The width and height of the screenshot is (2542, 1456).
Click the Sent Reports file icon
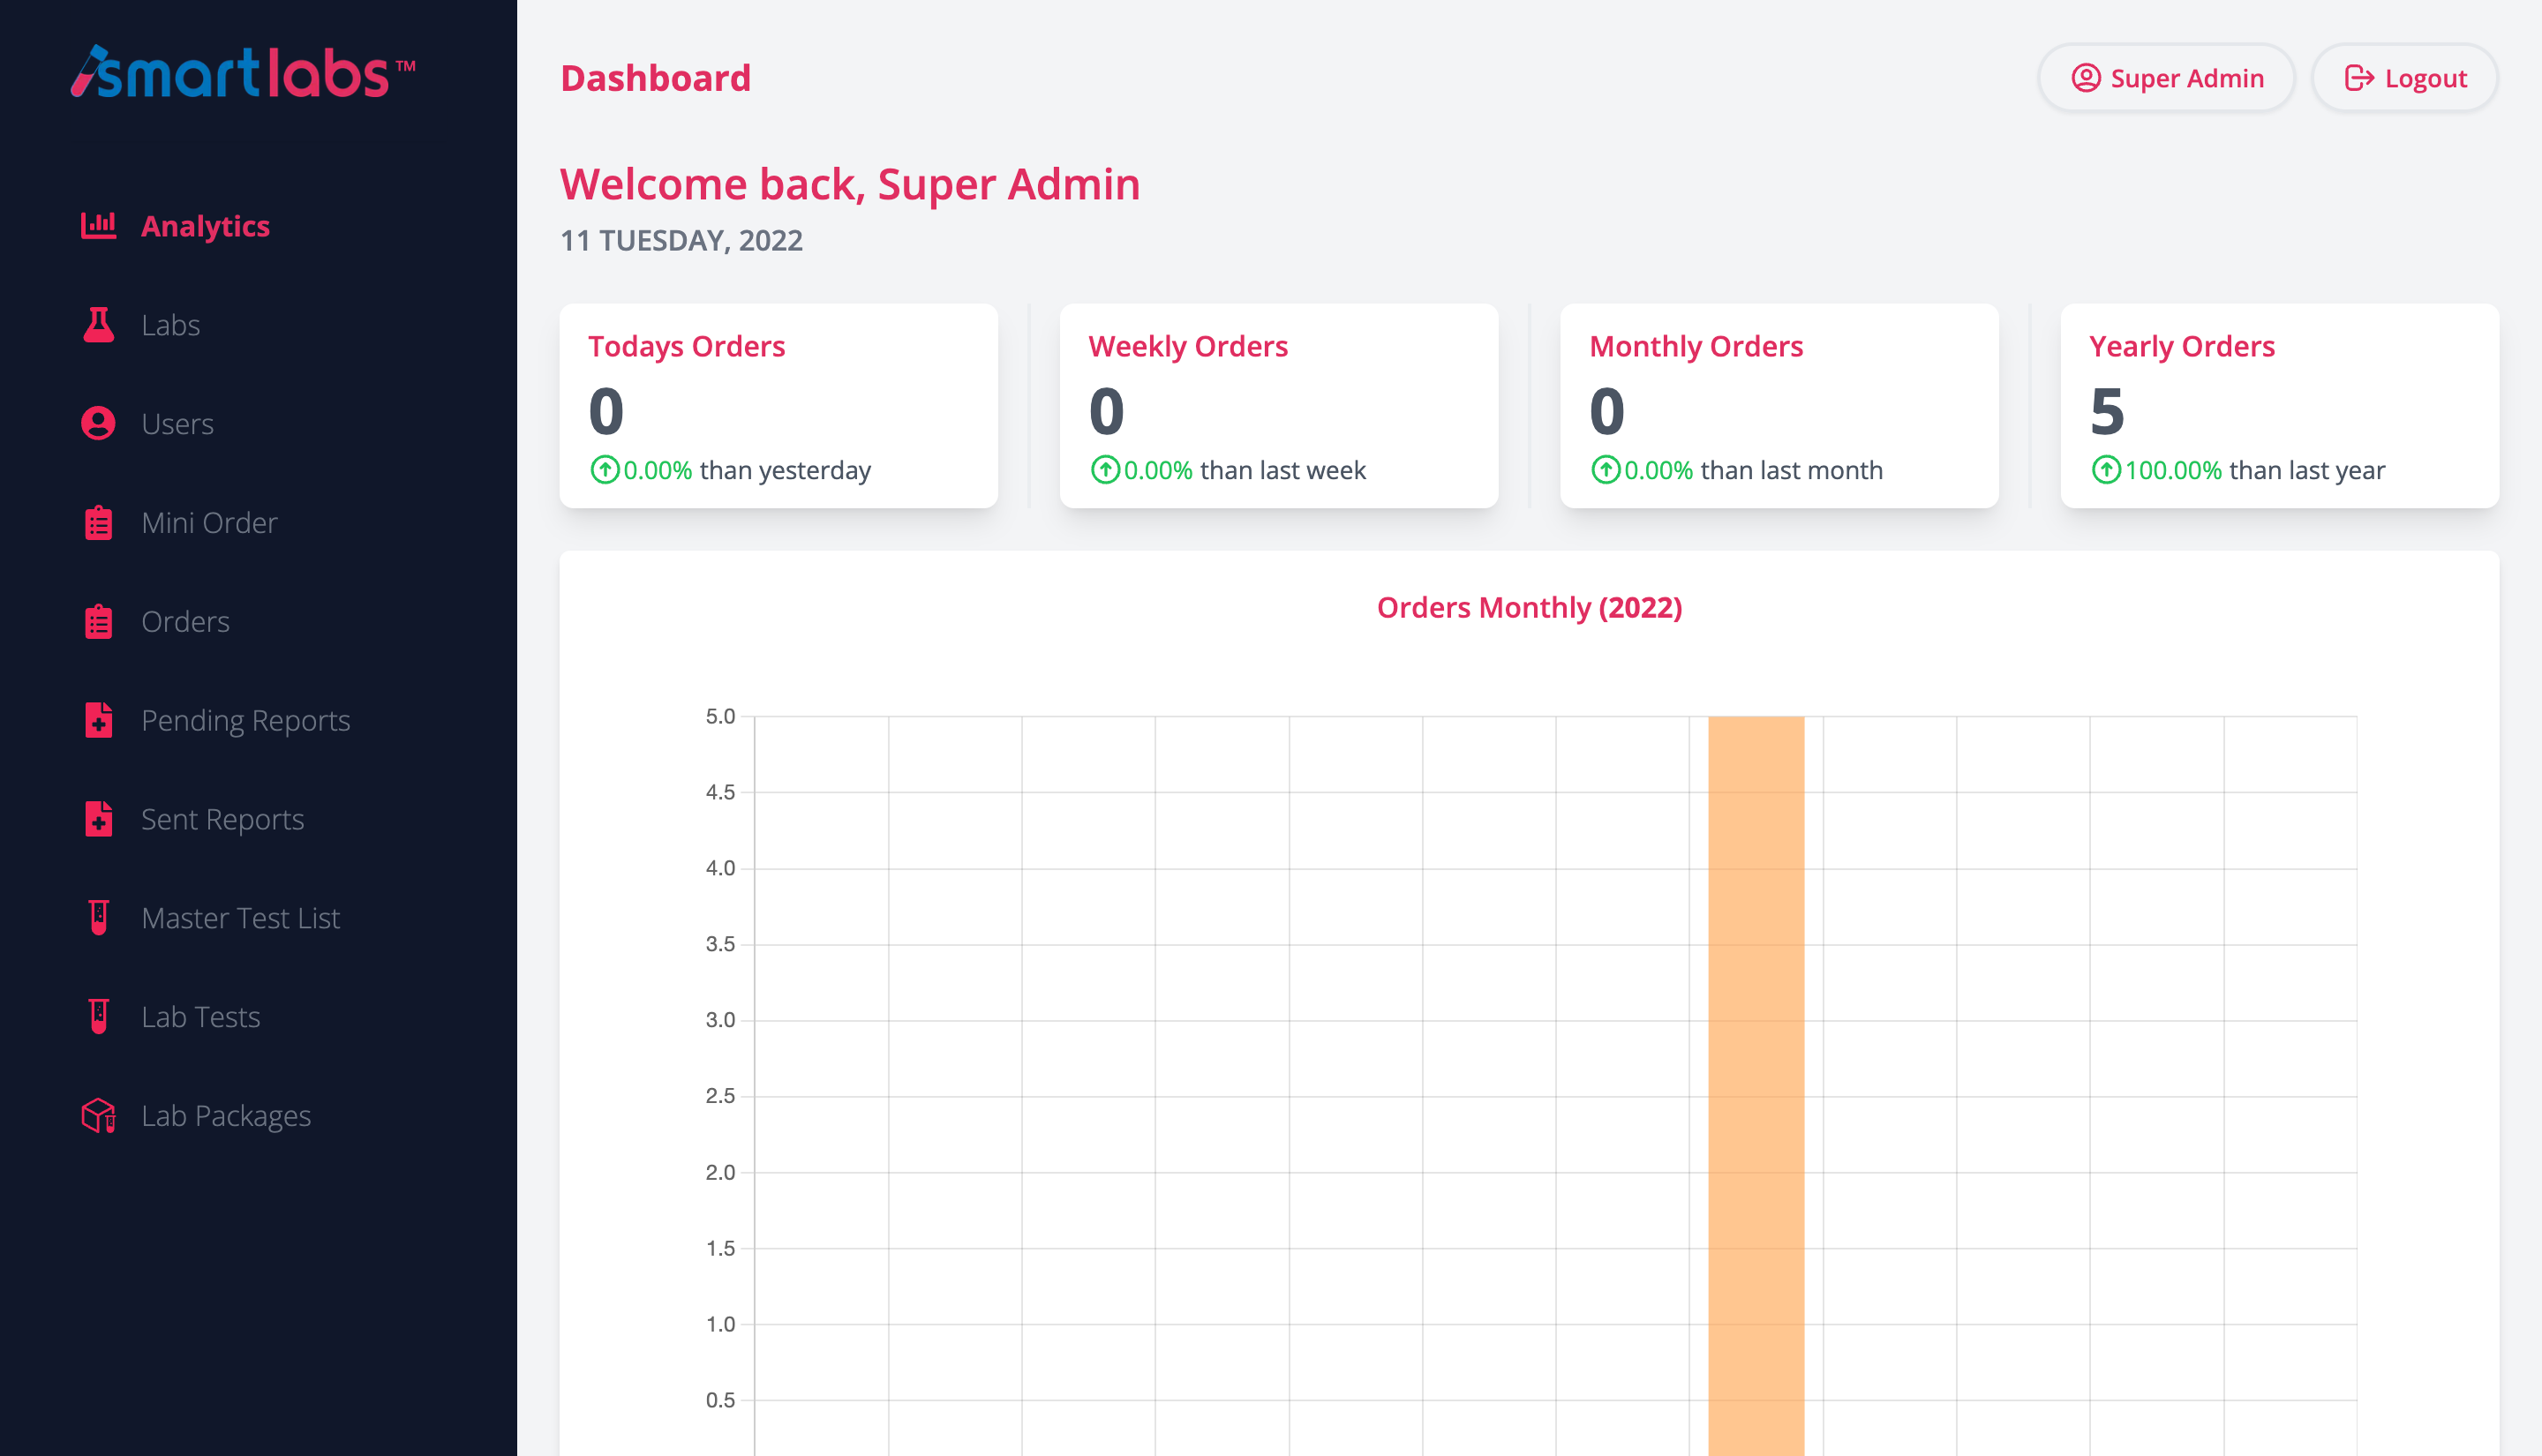pyautogui.click(x=98, y=819)
